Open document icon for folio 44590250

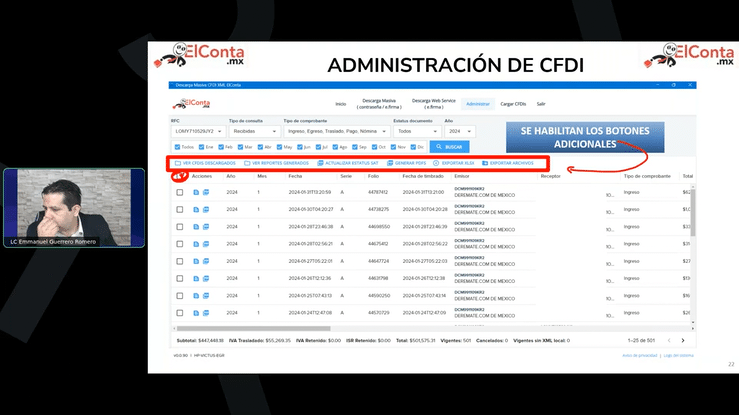(x=196, y=296)
